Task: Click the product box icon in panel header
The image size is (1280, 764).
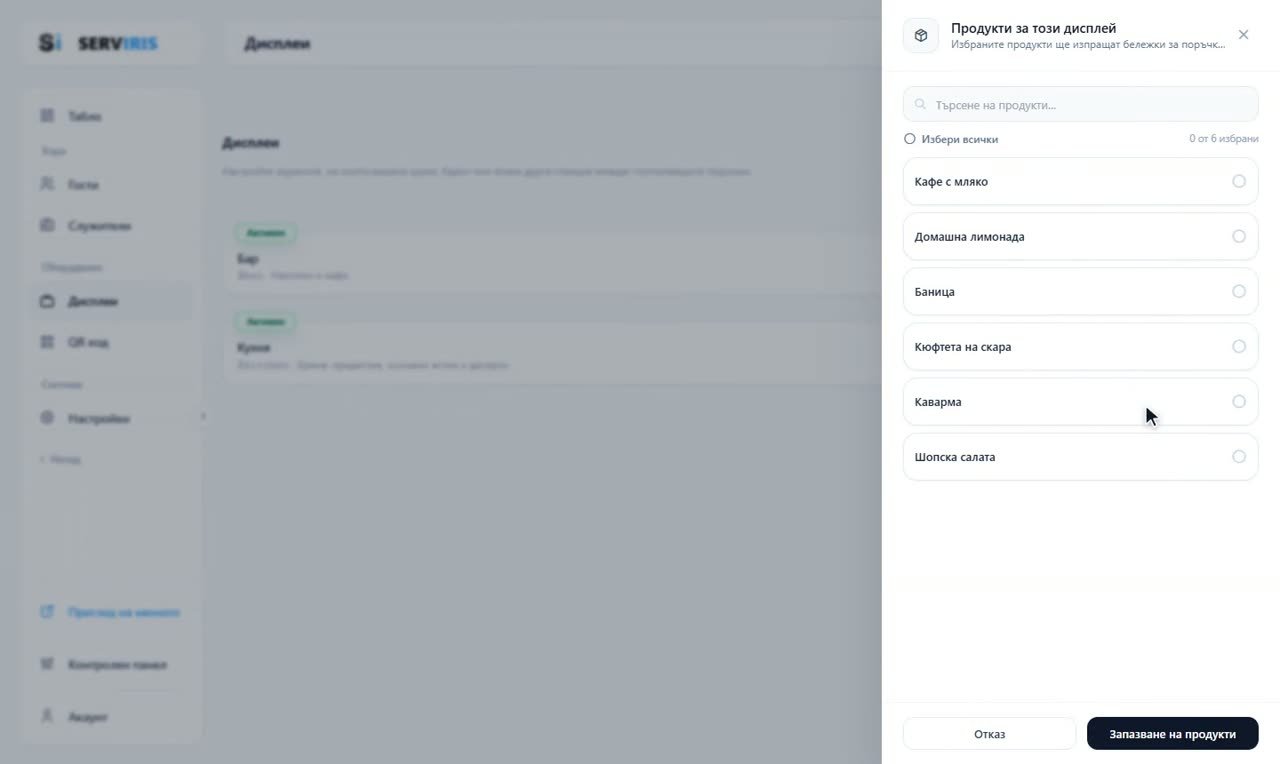Action: (921, 35)
